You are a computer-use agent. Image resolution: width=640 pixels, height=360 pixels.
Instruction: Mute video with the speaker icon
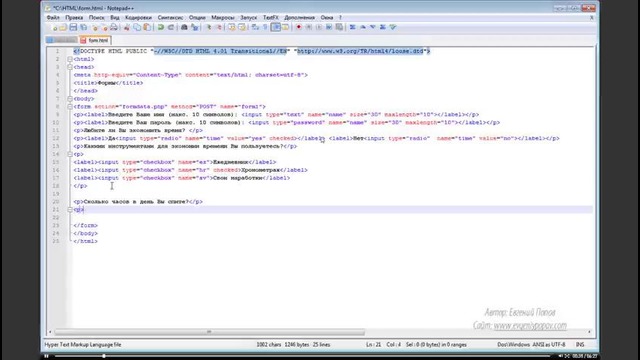[560, 356]
